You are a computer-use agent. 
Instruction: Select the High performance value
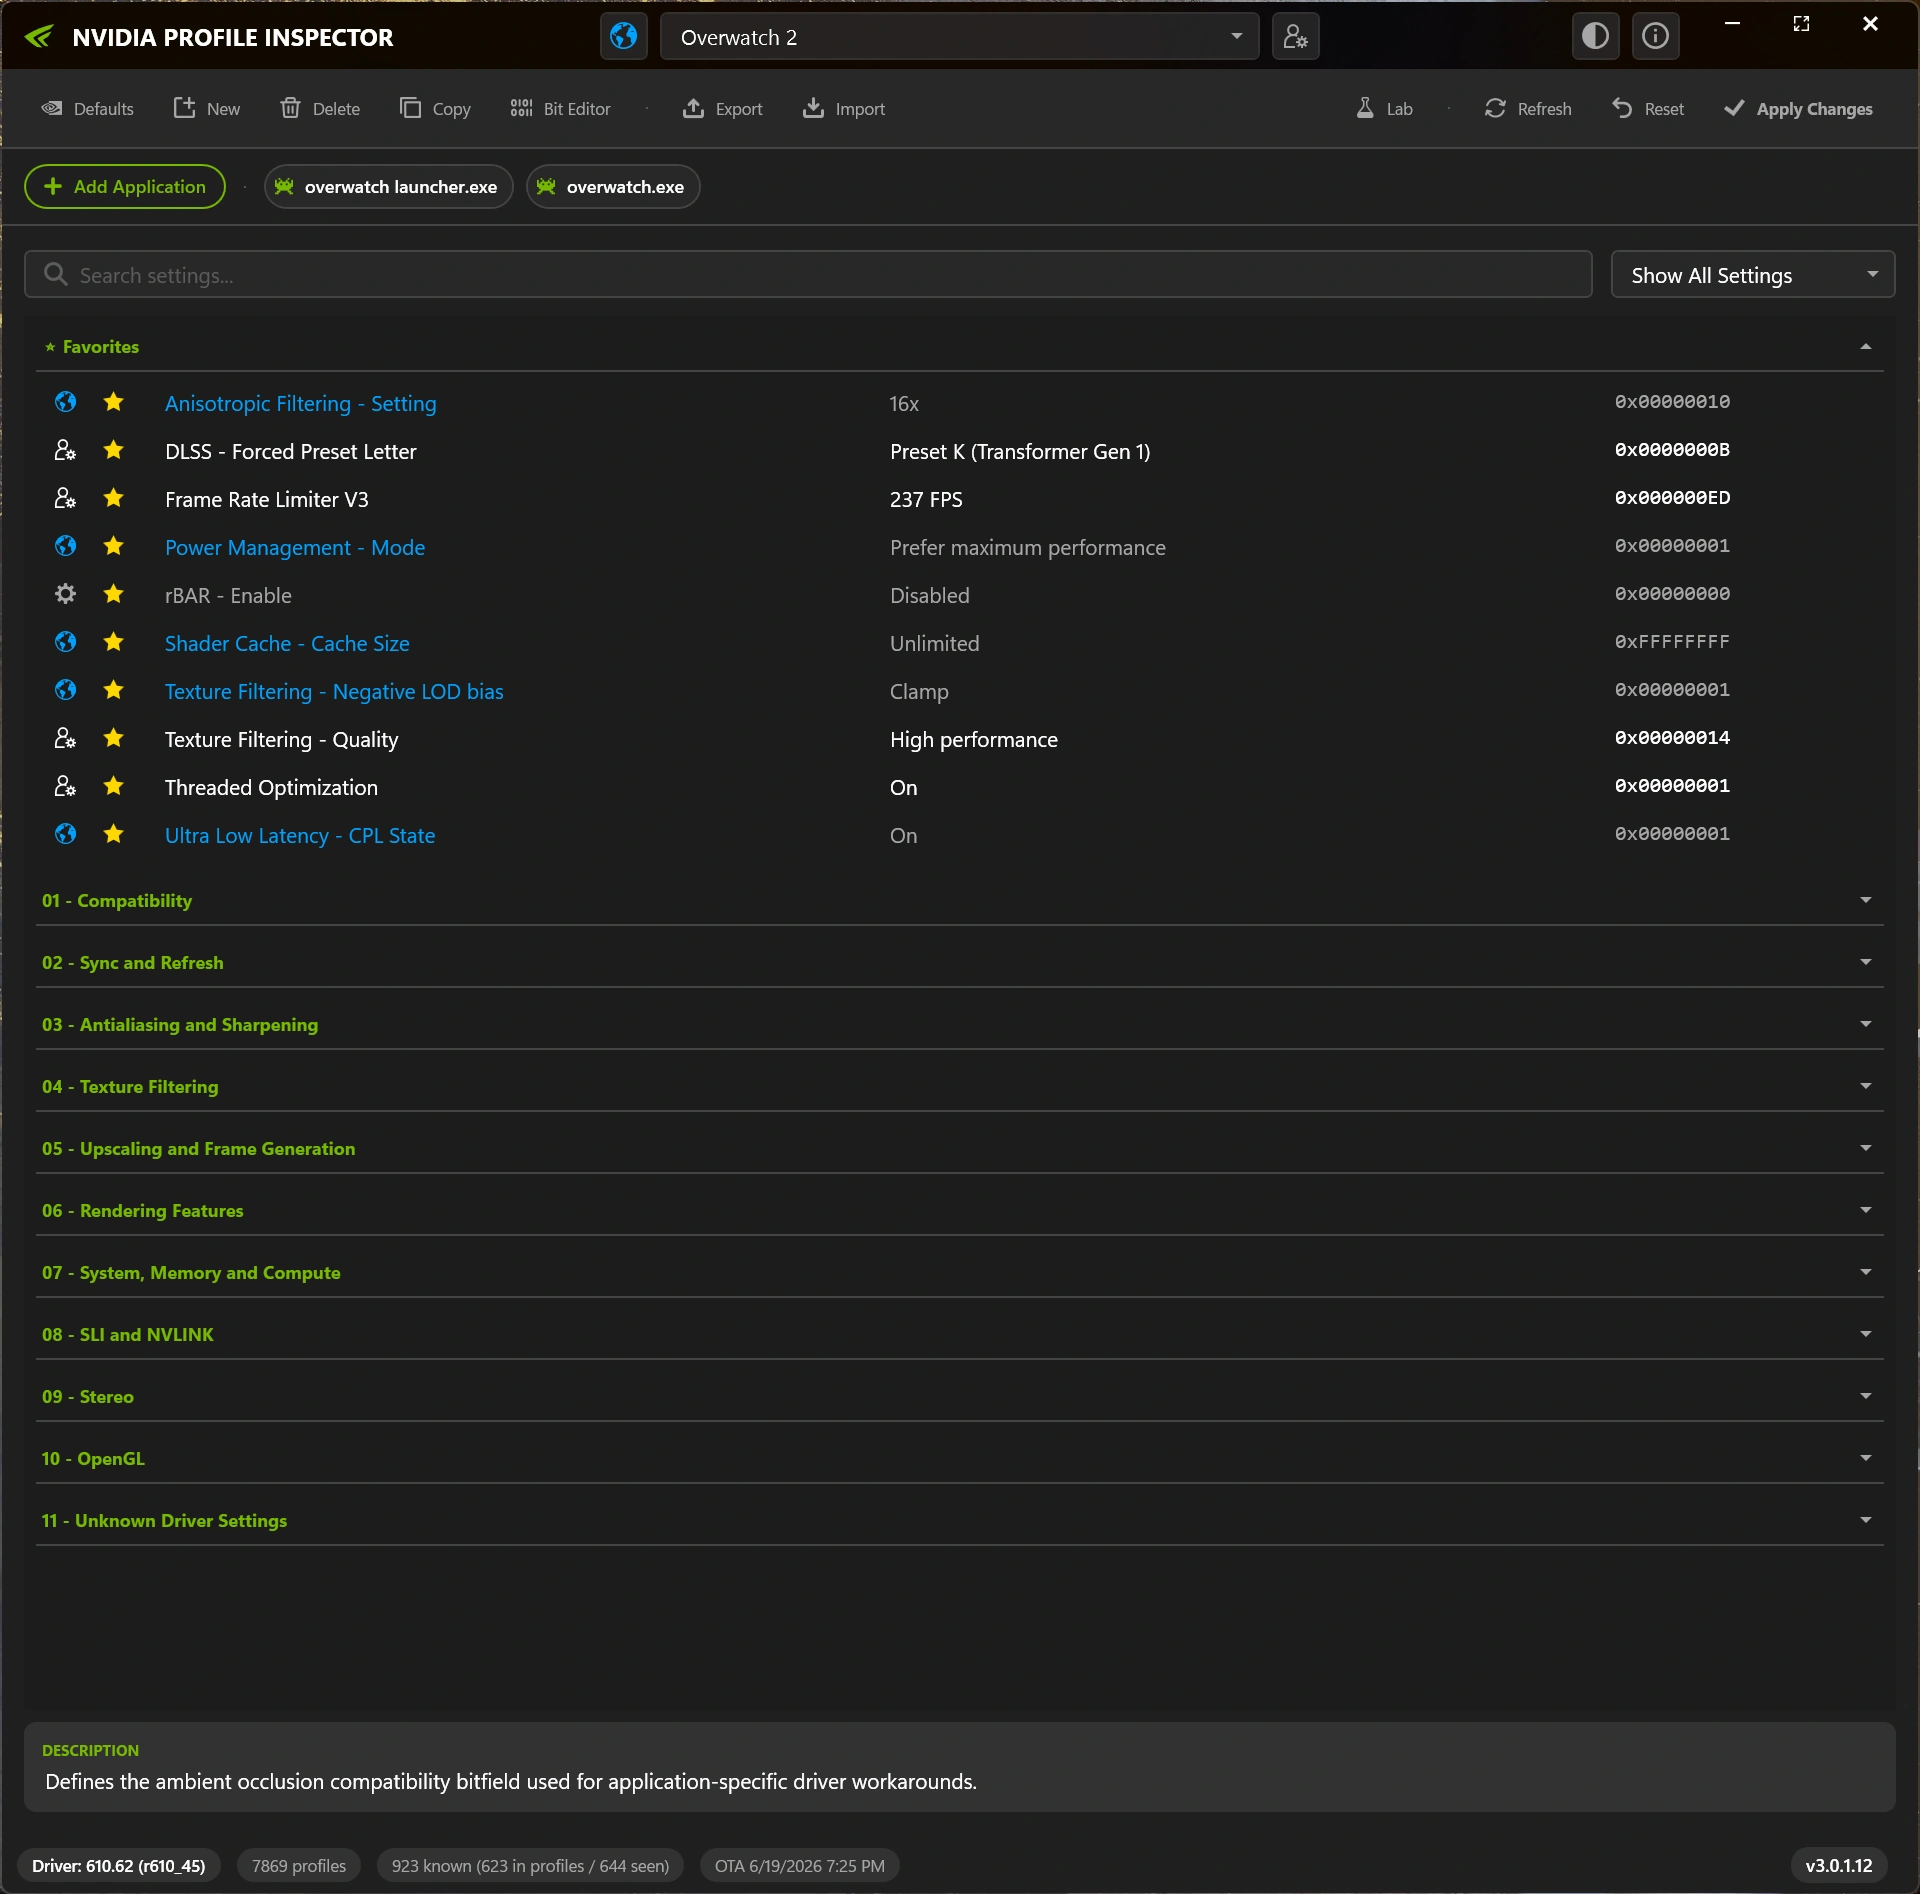pyautogui.click(x=974, y=740)
